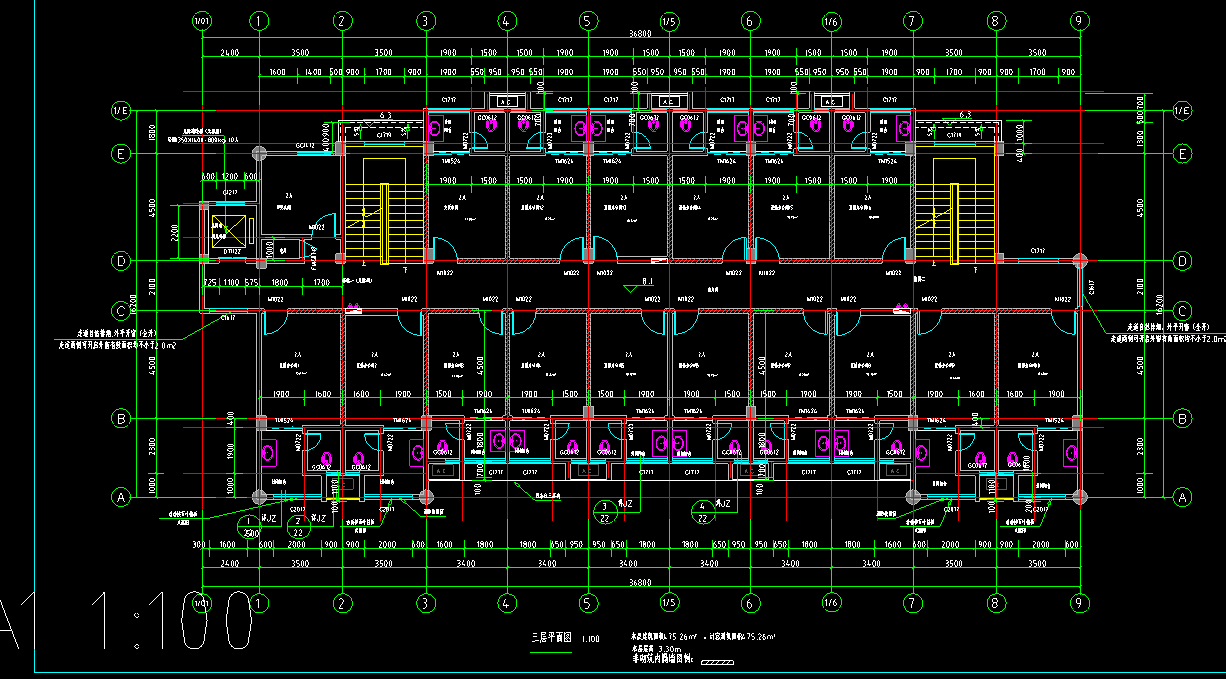Pick the left axis bubble B
The width and height of the screenshot is (1226, 679).
[x=121, y=419]
